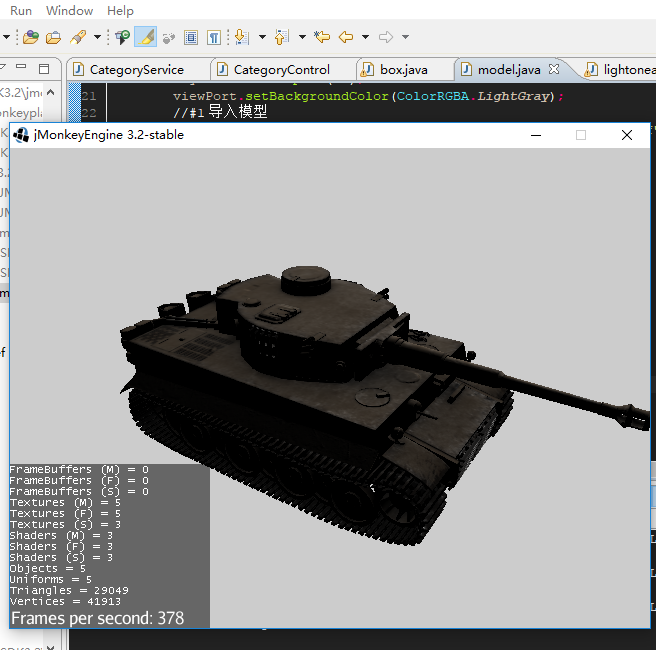The height and width of the screenshot is (650, 656).
Task: Jump to Previous Annotation icon
Action: [282, 37]
